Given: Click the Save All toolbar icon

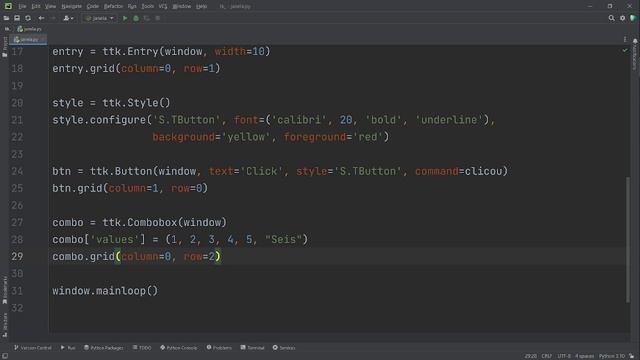Looking at the screenshot, I should click(17, 18).
